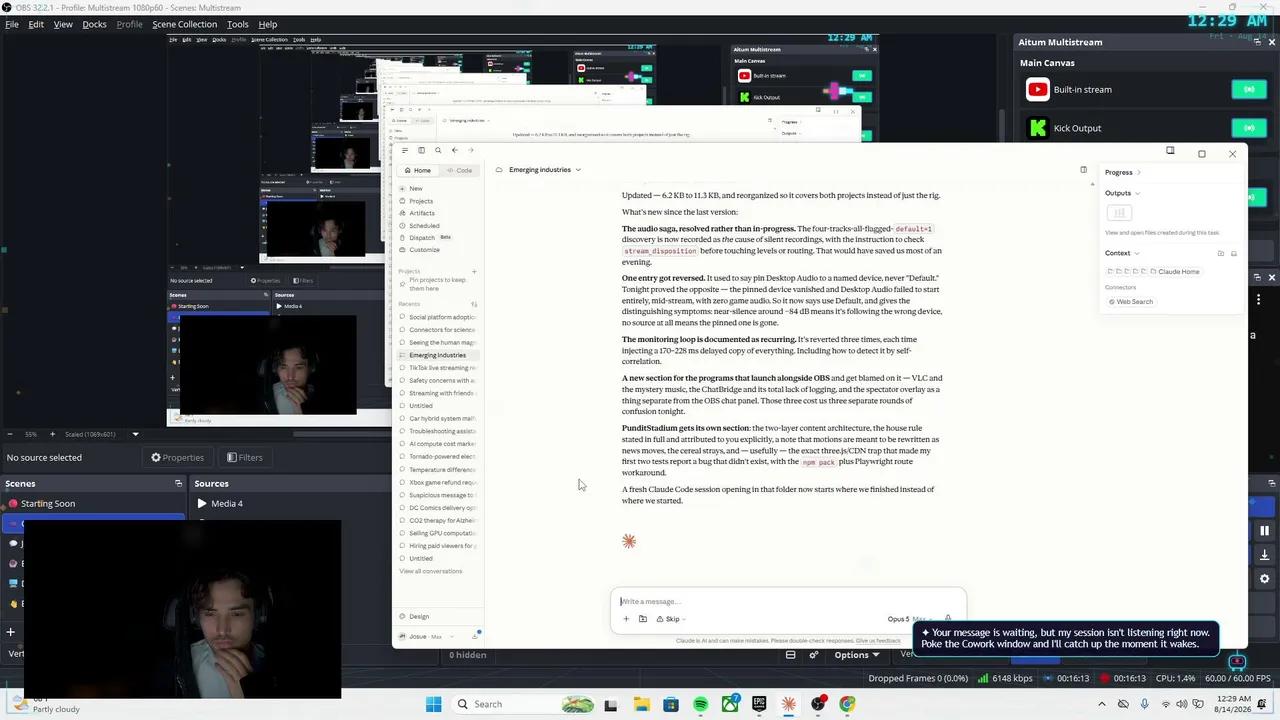Click the folder icon in message box

pyautogui.click(x=642, y=619)
